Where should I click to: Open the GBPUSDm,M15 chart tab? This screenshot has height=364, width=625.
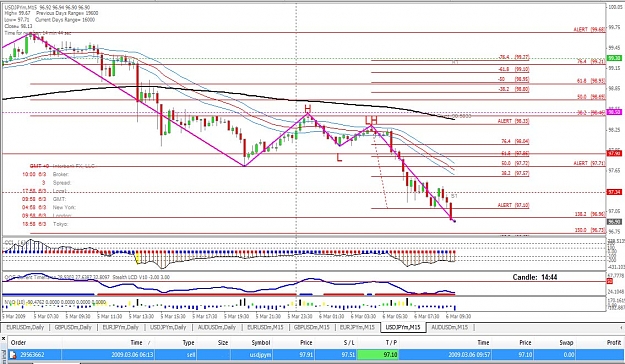point(312,327)
